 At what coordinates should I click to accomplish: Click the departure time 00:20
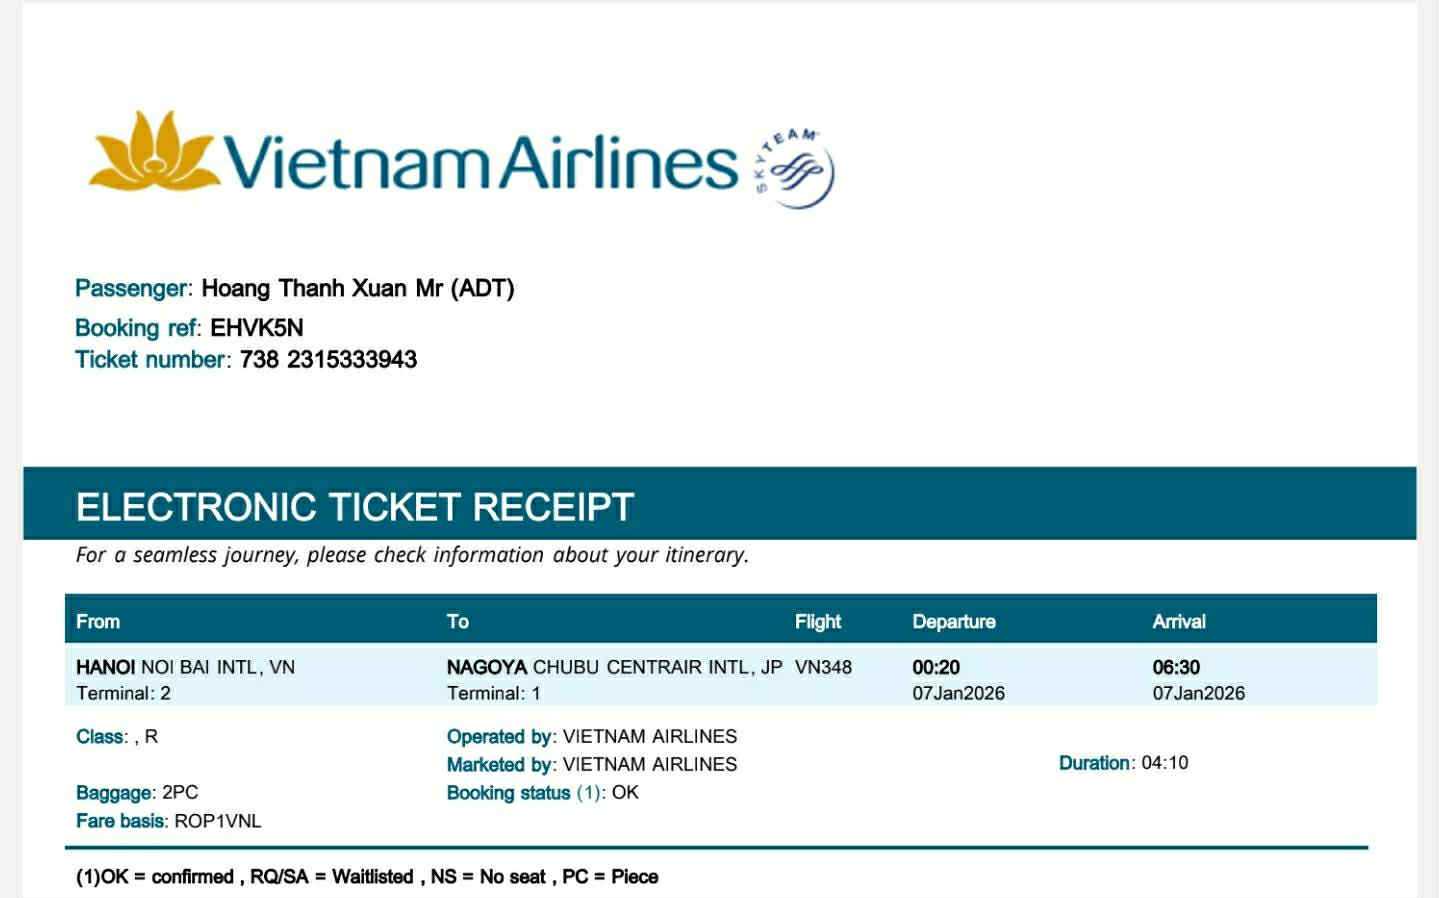coord(936,667)
